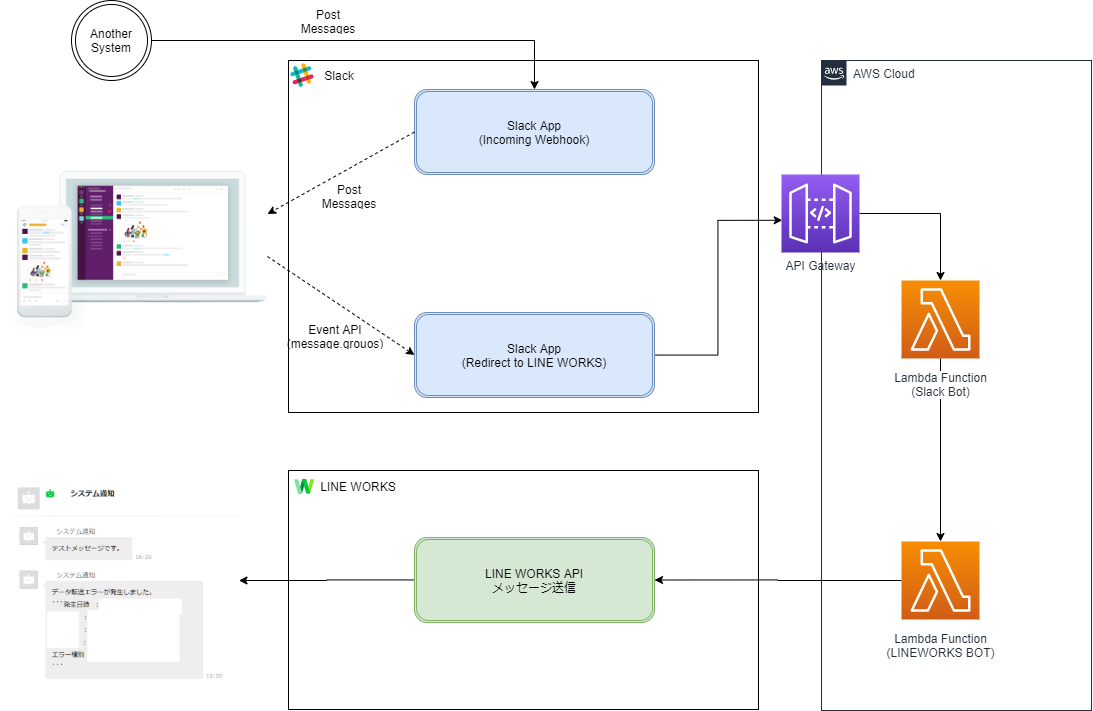Click the データ転送エラー message bubble

[124, 629]
